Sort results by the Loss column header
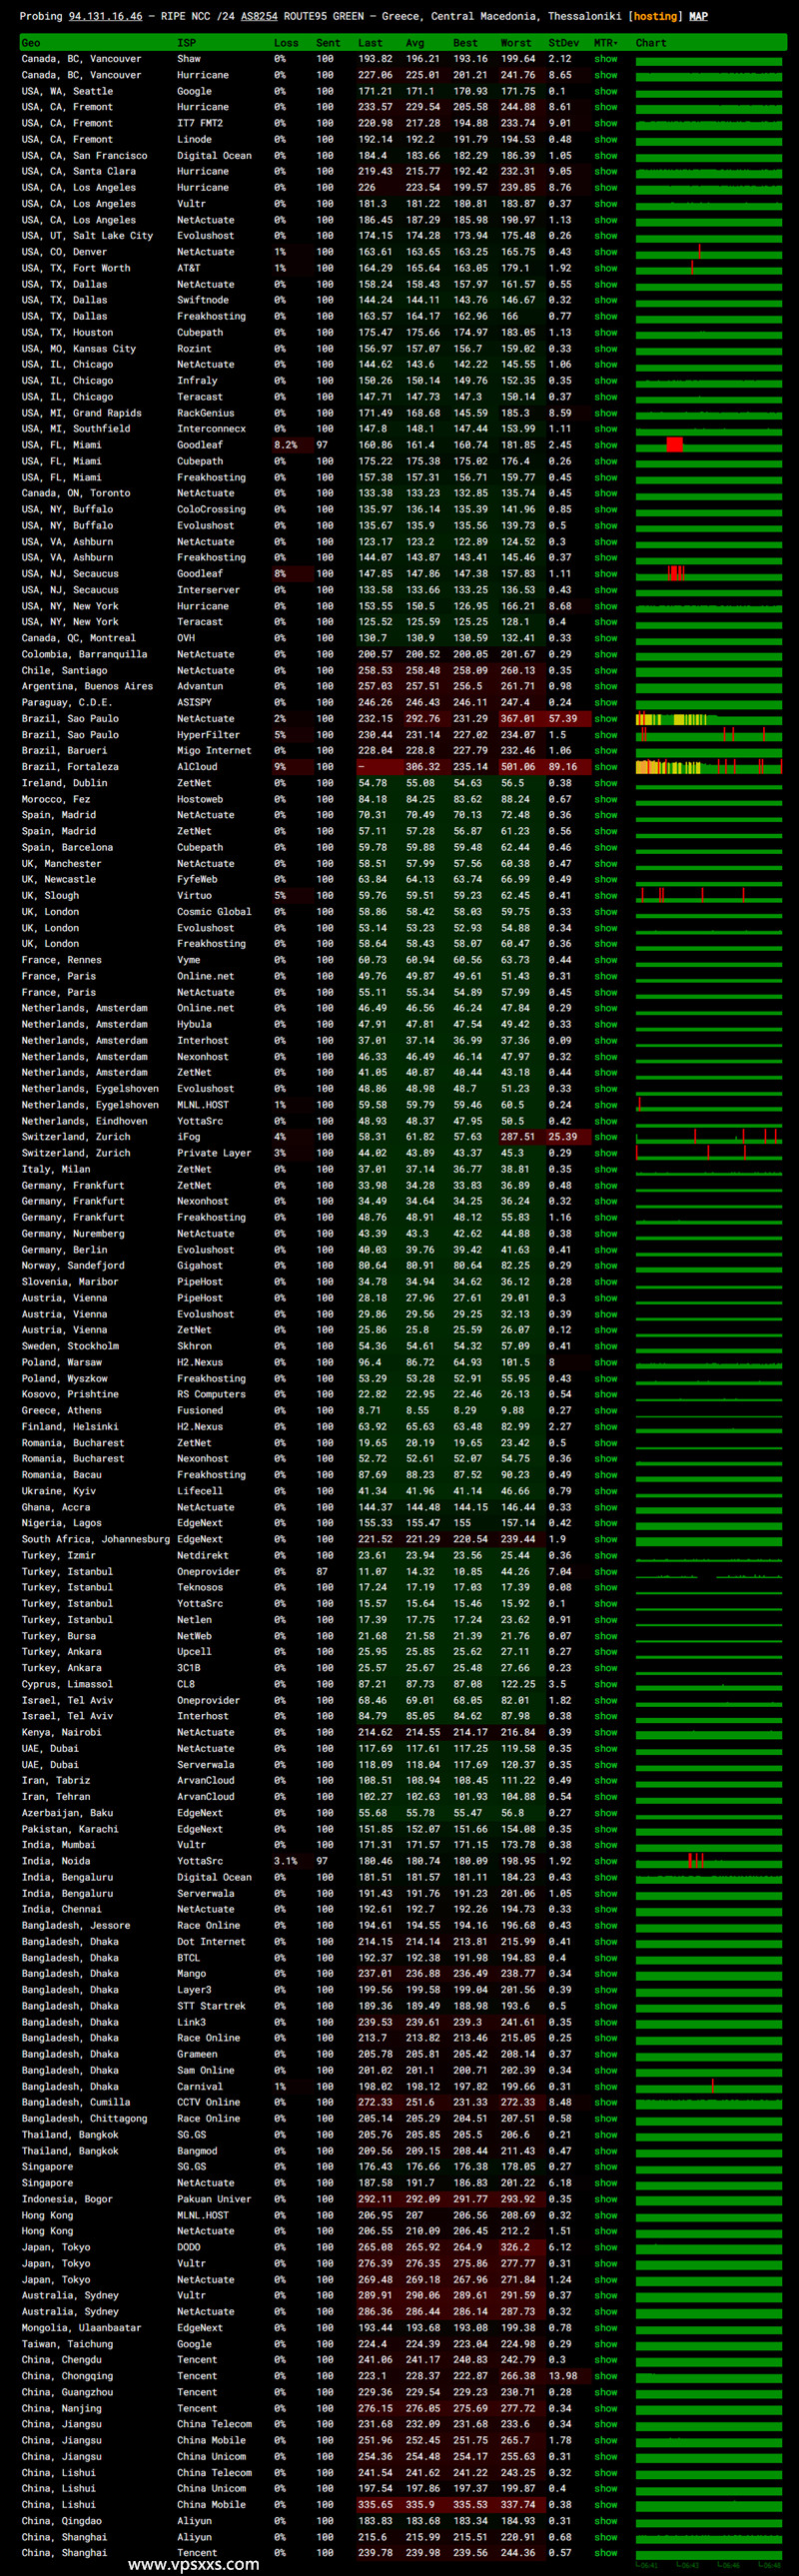Image resolution: width=799 pixels, height=2576 pixels. coord(286,43)
